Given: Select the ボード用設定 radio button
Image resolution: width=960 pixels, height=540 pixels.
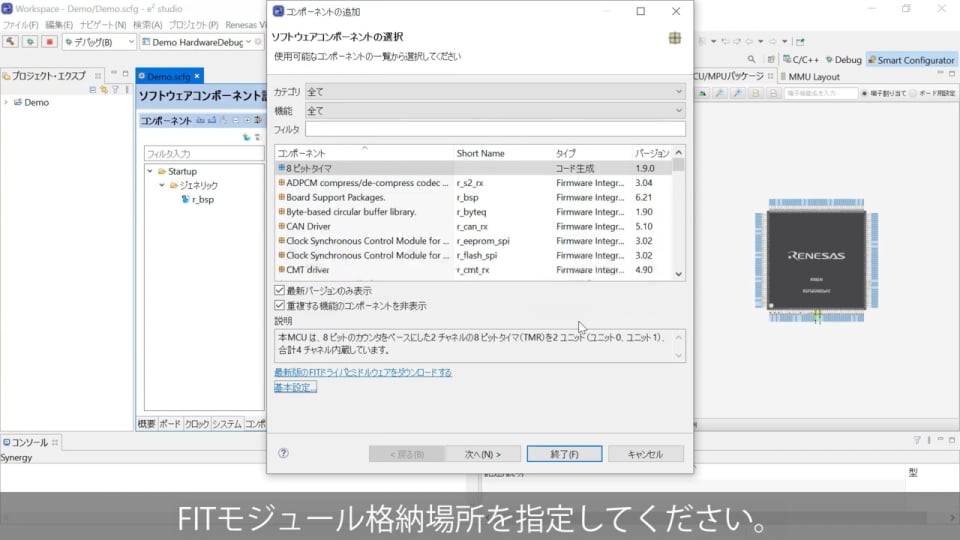Looking at the screenshot, I should point(913,93).
